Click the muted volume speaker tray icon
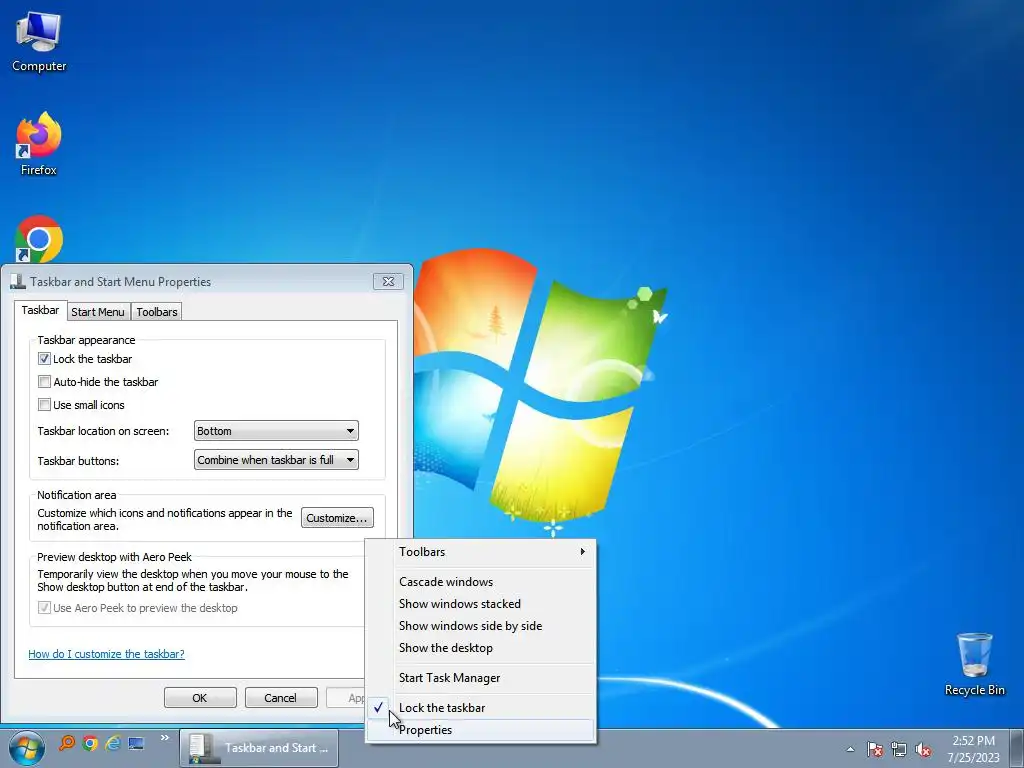The width and height of the screenshot is (1024, 768). [923, 749]
